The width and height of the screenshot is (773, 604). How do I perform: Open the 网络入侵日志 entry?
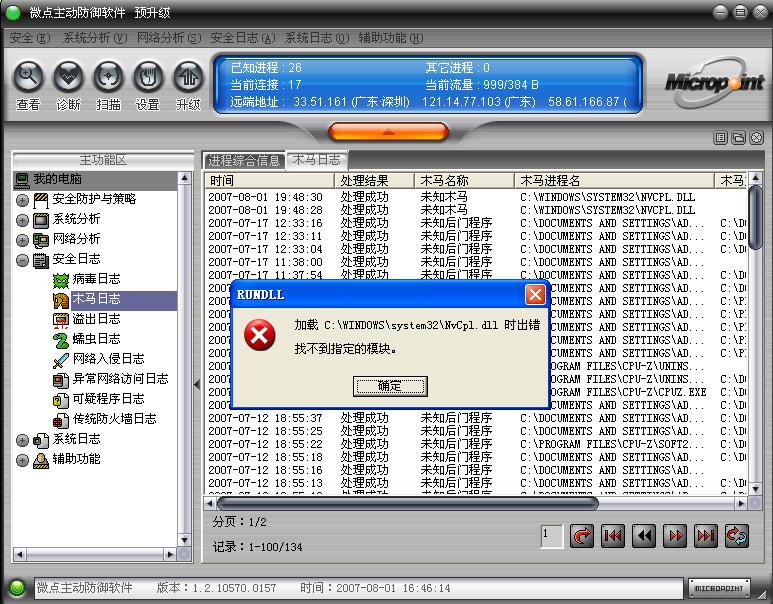(99, 359)
